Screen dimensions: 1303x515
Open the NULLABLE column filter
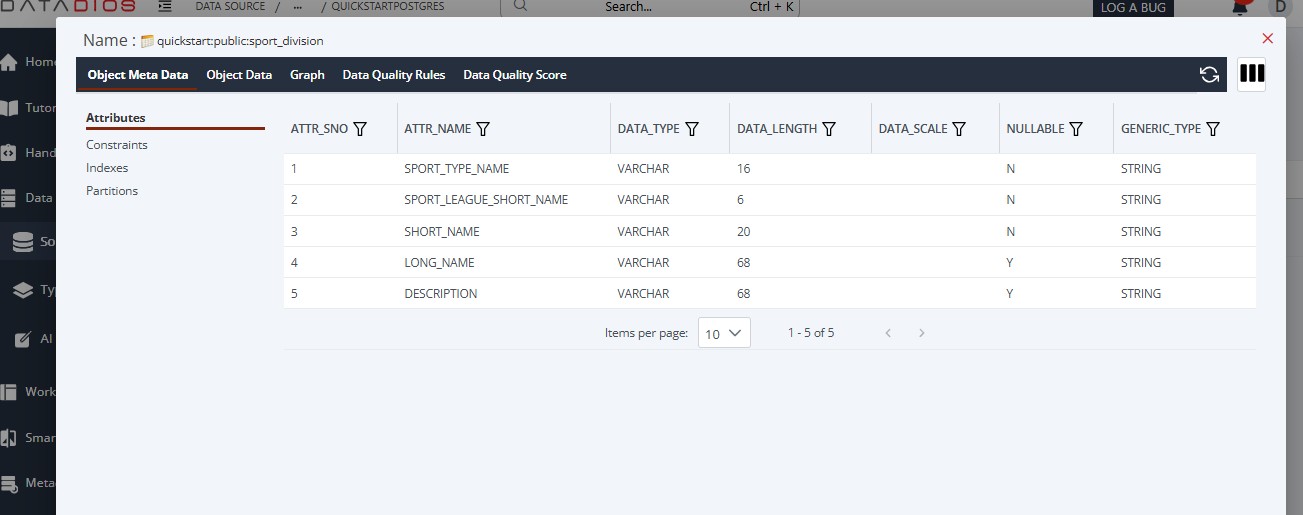(x=1076, y=129)
